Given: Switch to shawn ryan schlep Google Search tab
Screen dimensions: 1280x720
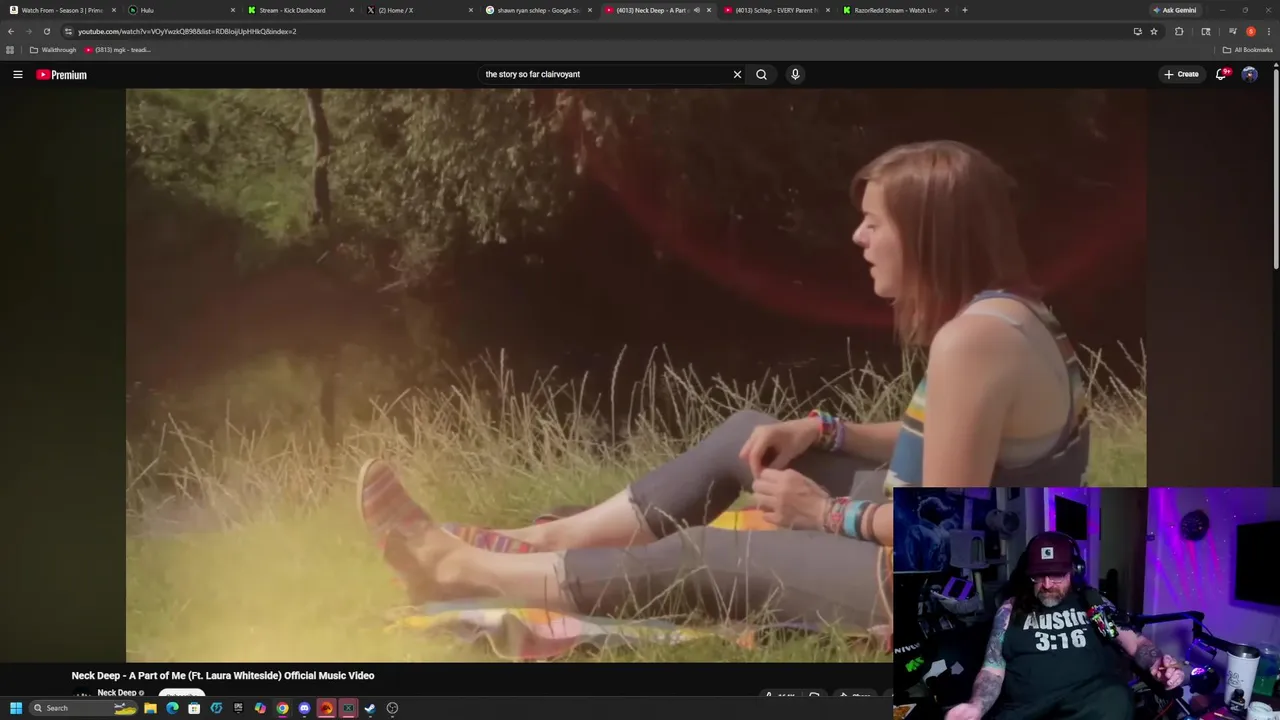Looking at the screenshot, I should (x=537, y=10).
